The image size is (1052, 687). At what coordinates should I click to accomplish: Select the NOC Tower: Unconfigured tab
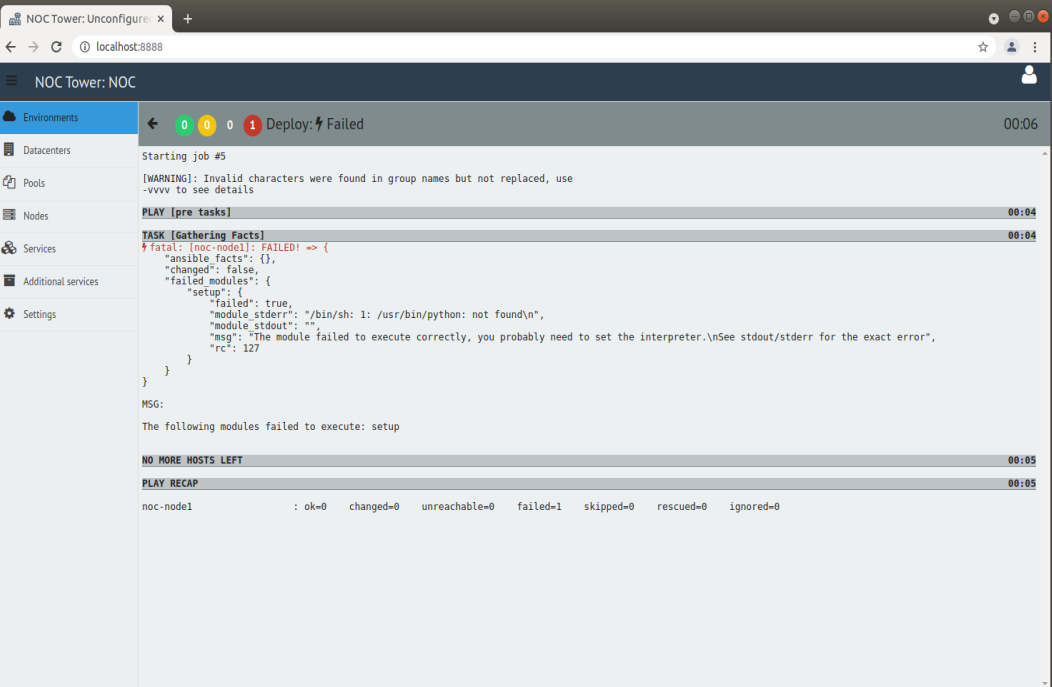coord(87,19)
